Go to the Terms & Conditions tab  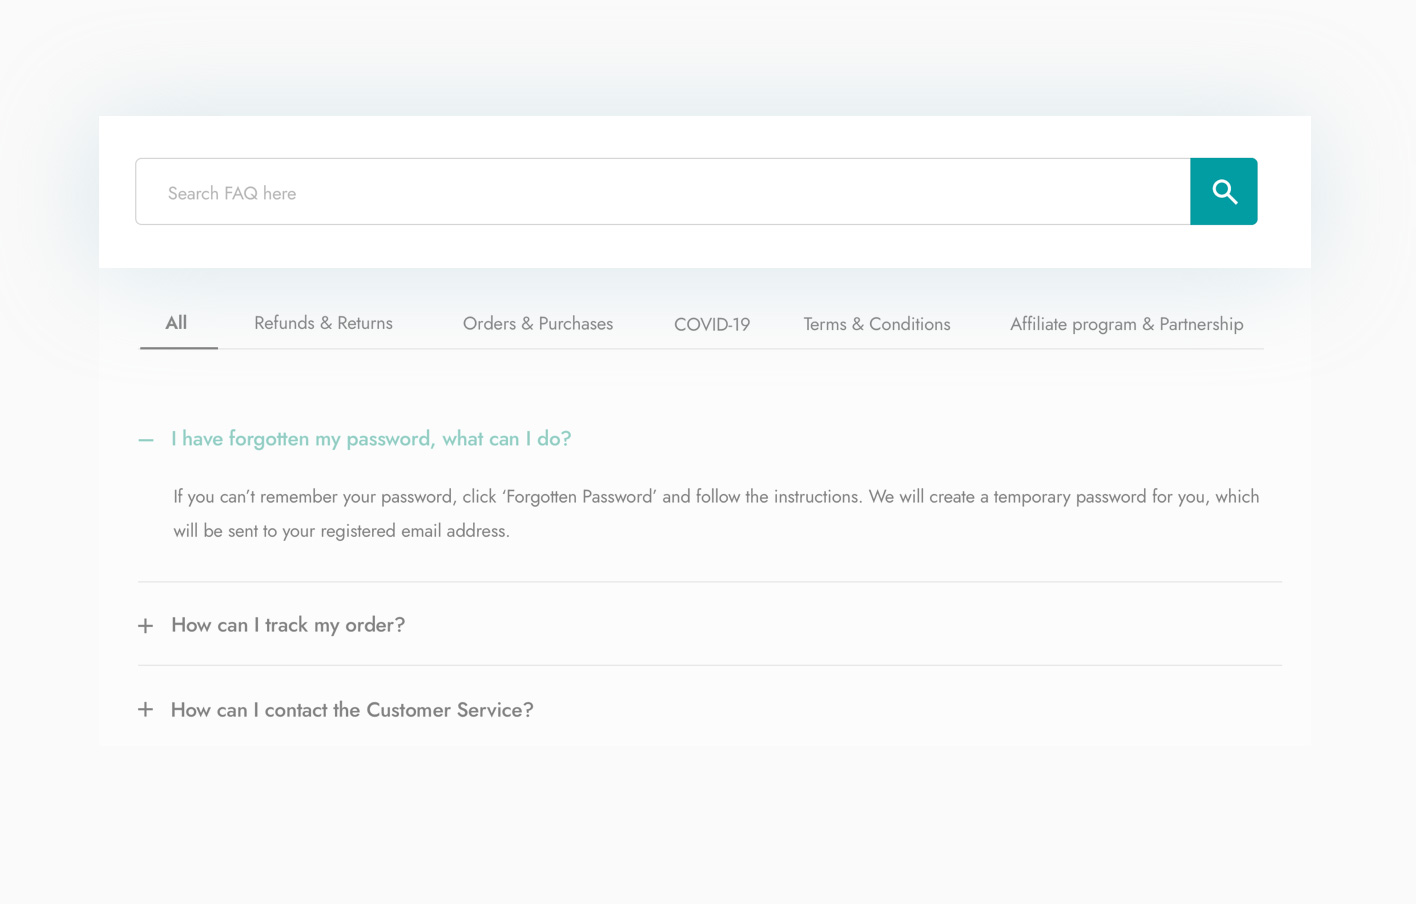point(876,324)
